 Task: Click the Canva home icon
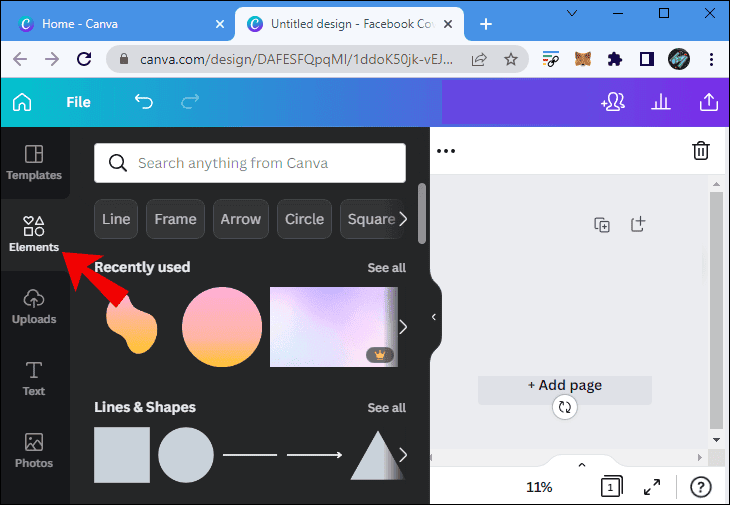point(22,102)
